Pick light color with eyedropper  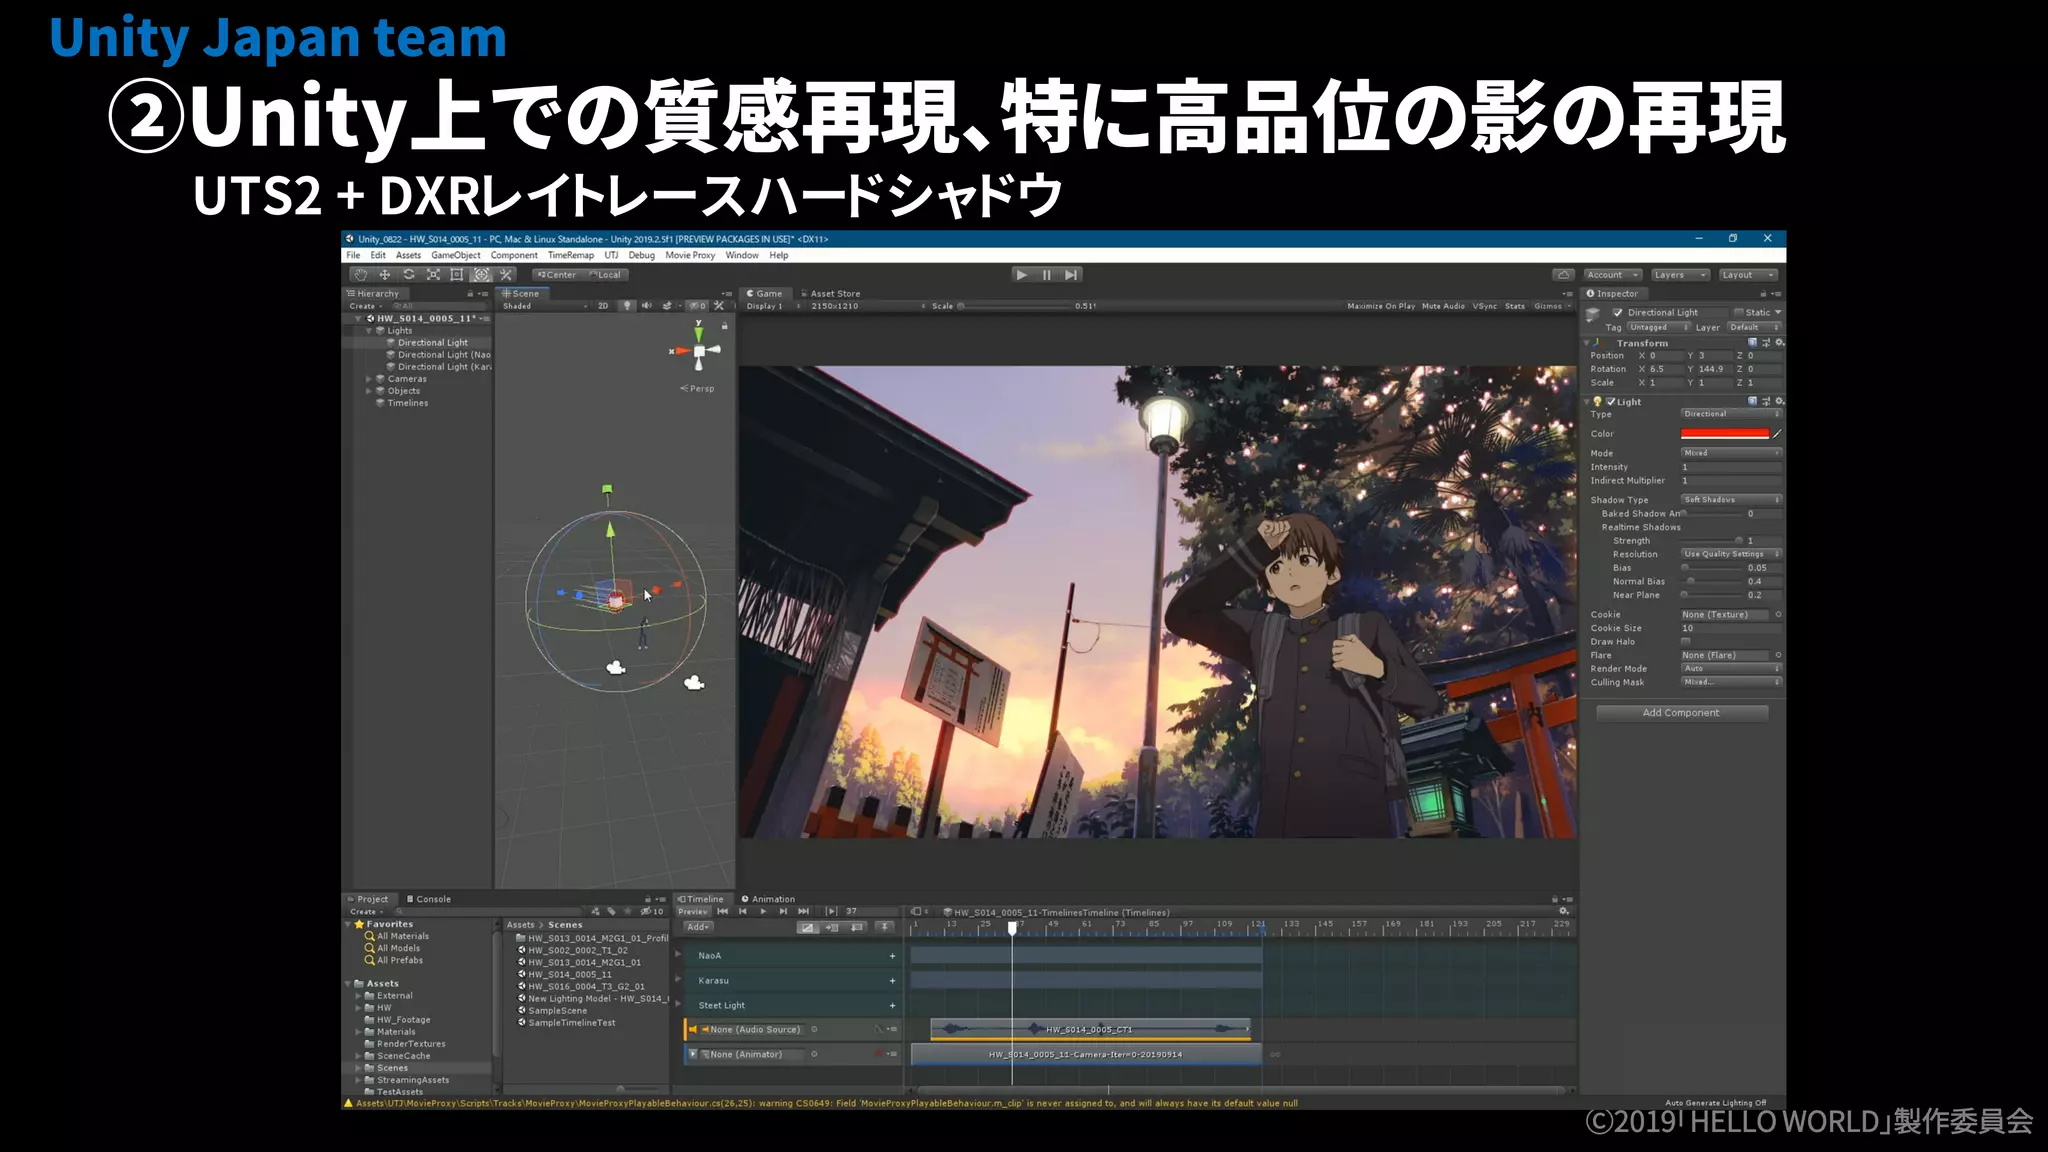tap(1777, 434)
